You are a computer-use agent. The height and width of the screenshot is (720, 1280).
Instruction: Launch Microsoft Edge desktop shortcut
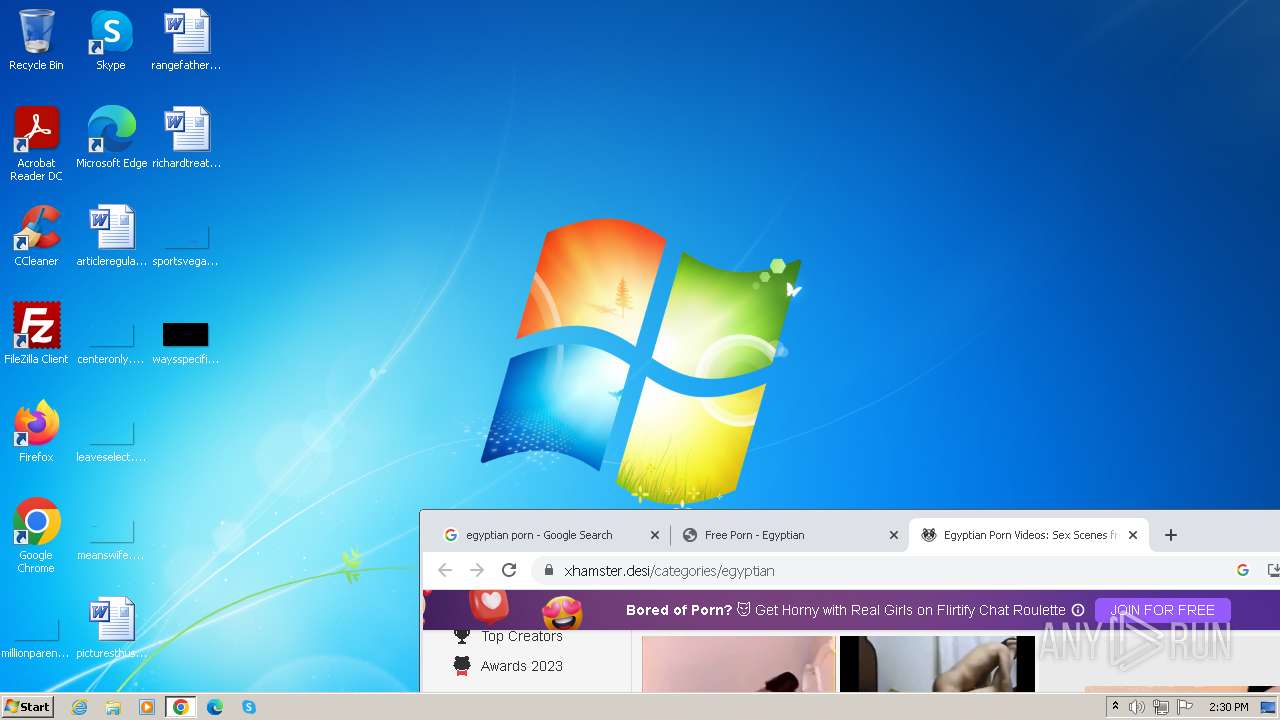coord(111,138)
